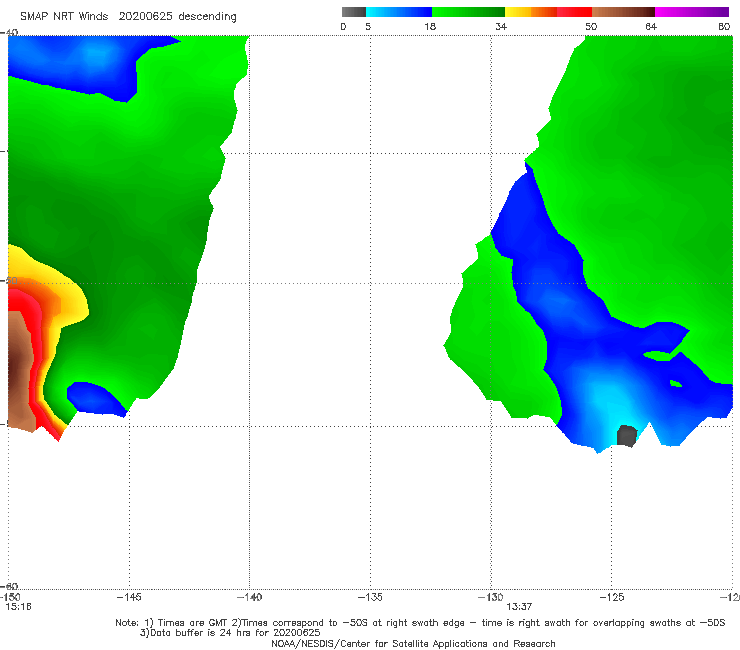
Task: Click the longitude label "-135"
Action: [370, 597]
